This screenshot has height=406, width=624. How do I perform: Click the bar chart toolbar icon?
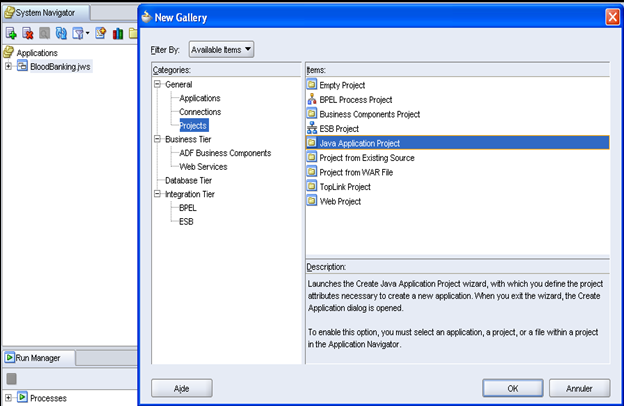pyautogui.click(x=117, y=33)
